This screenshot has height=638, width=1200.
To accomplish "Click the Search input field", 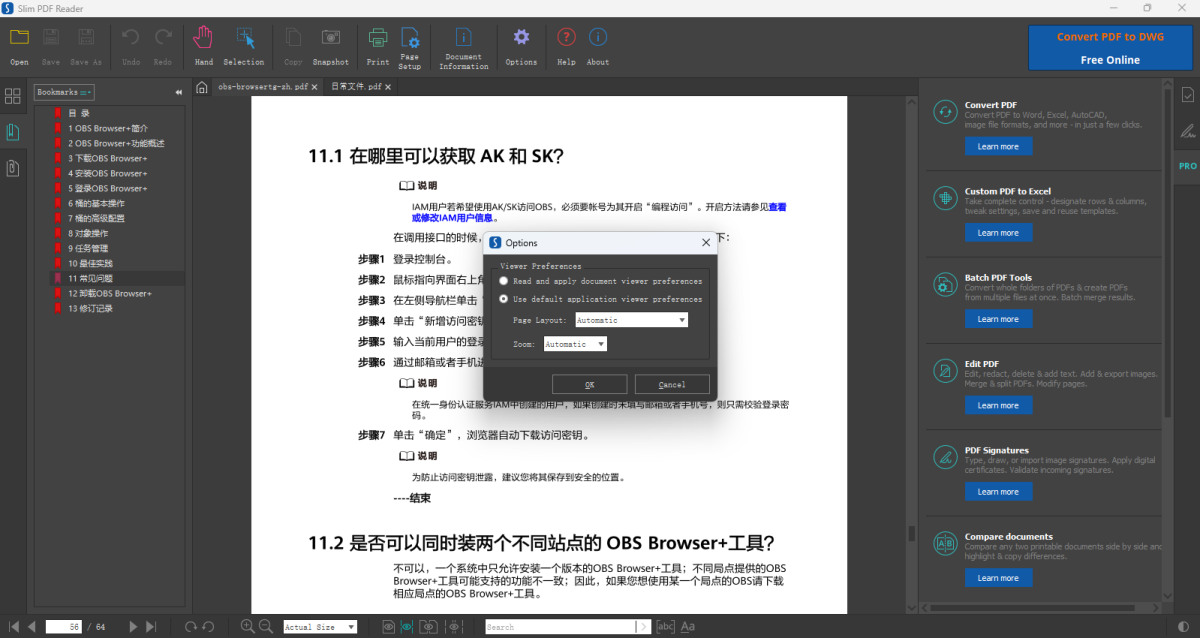I will point(560,627).
